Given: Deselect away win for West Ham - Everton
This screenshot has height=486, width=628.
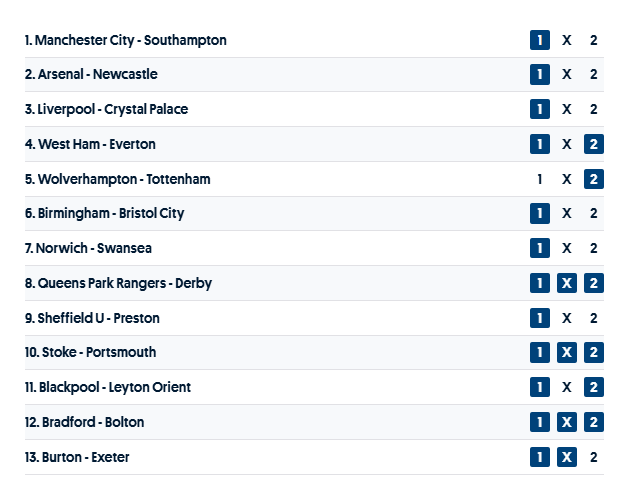Looking at the screenshot, I should coord(594,144).
